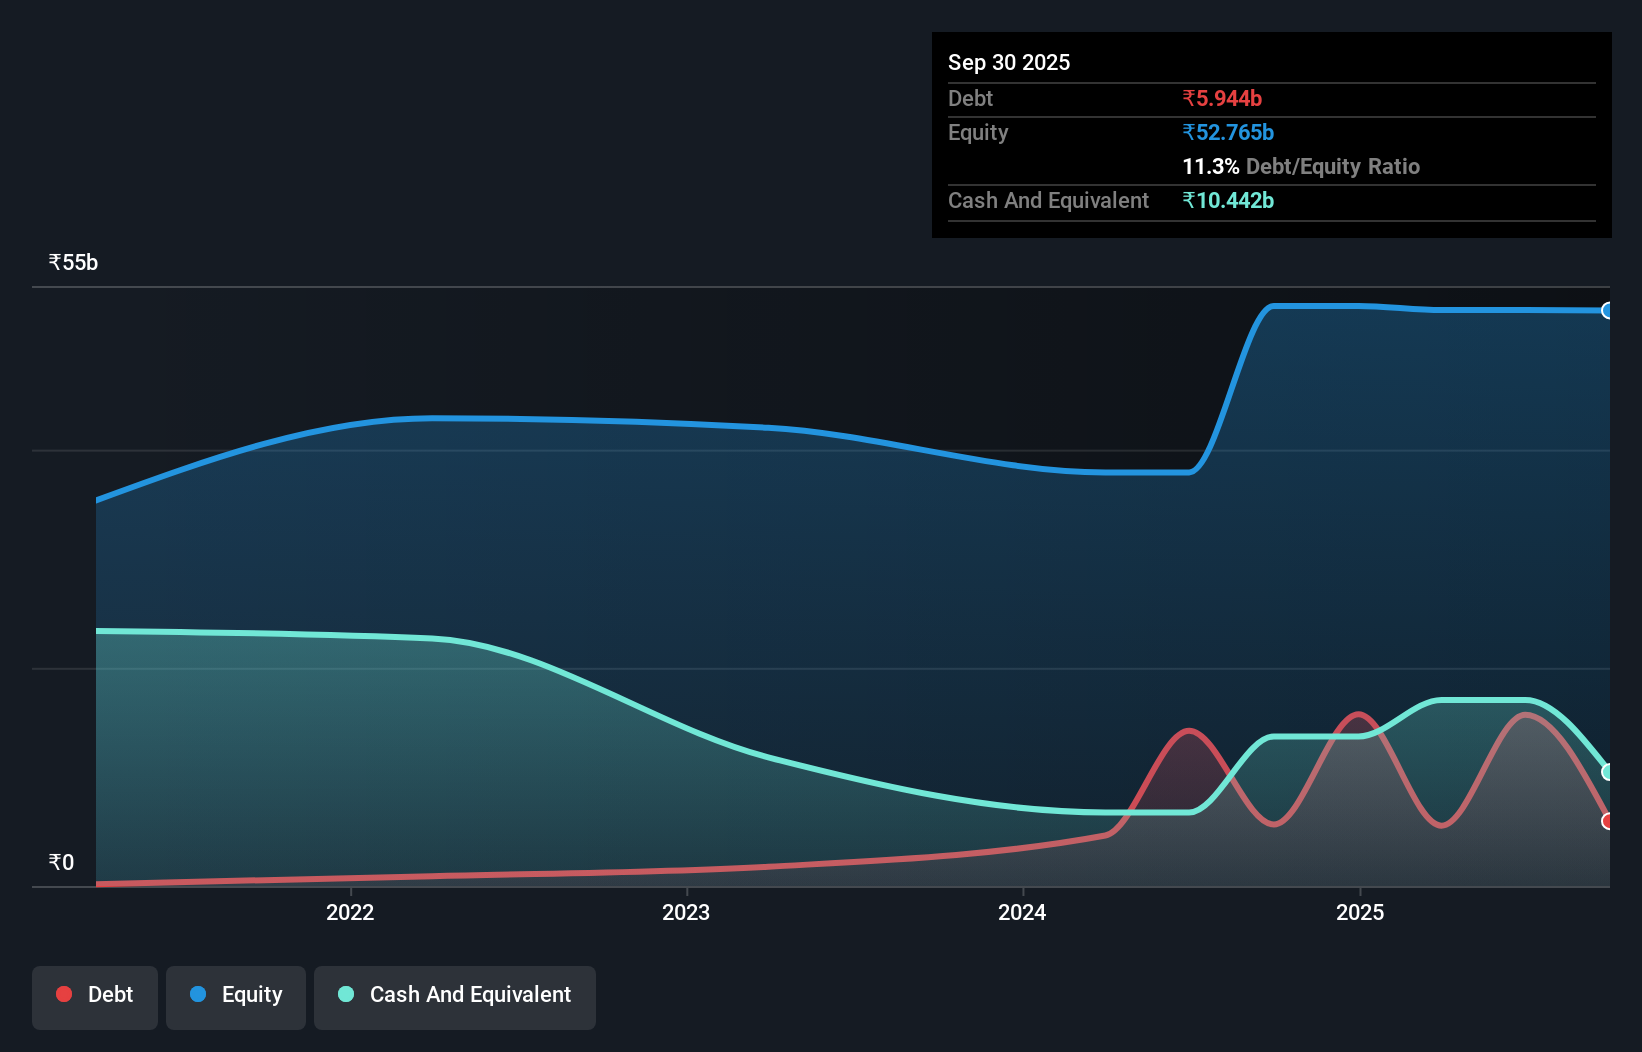Expand the Sep 30 2025 tooltip panel
Viewport: 1642px width, 1052px height.
click(1009, 62)
